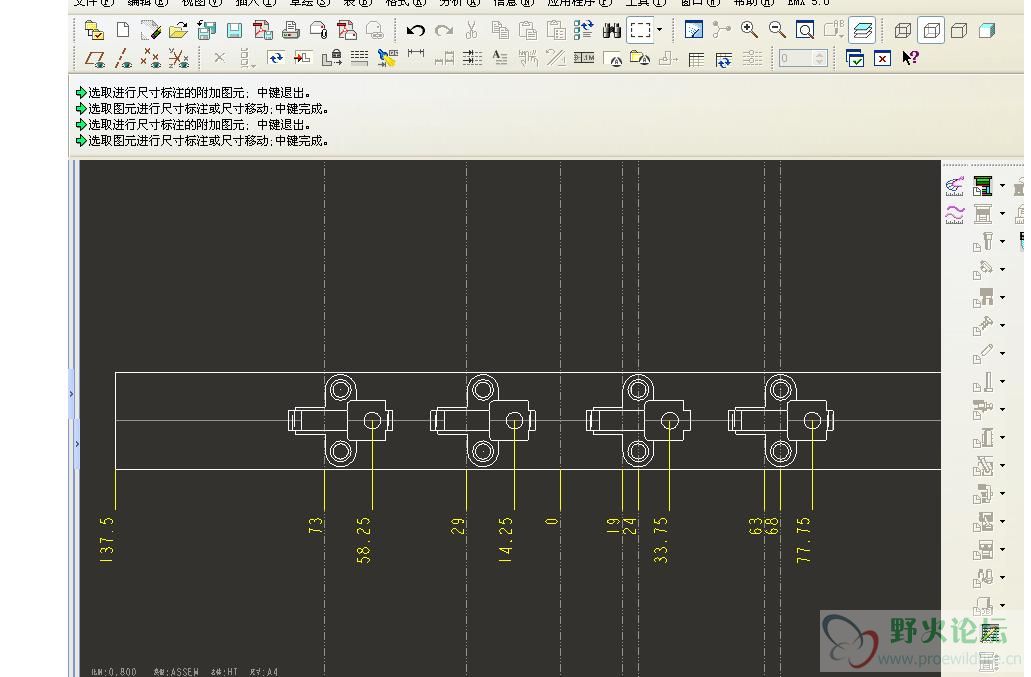Click the Refit view icon

(x=805, y=30)
